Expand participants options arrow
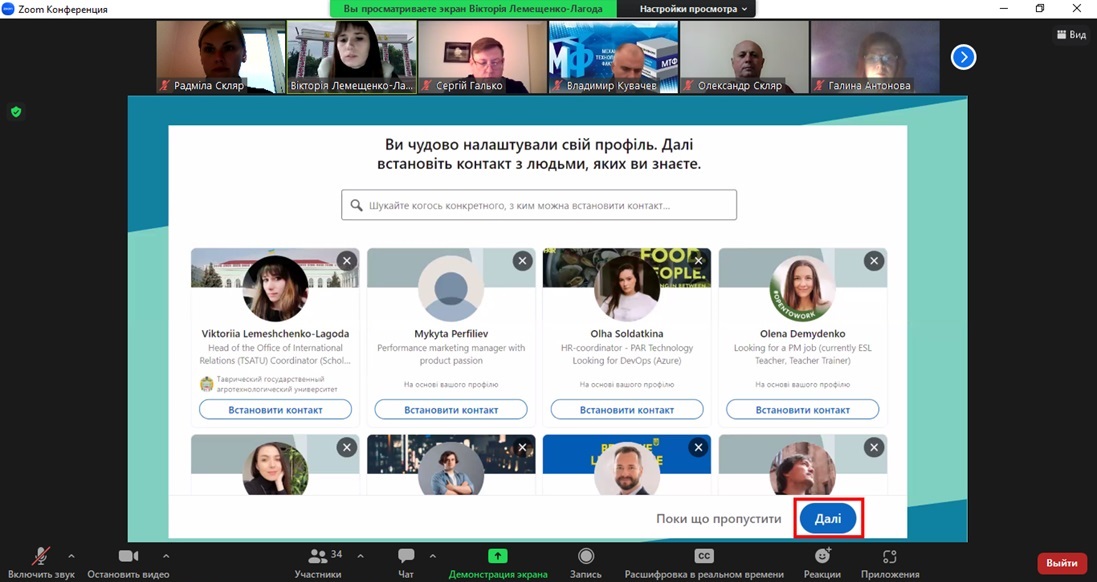Screen dimensions: 1097x582 pyautogui.click(x=360, y=556)
